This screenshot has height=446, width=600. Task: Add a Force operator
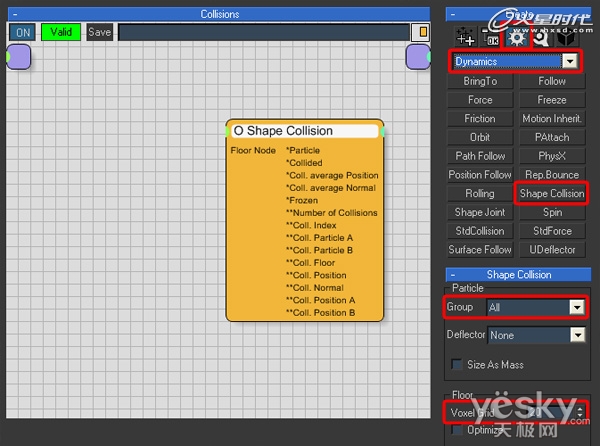coord(480,100)
